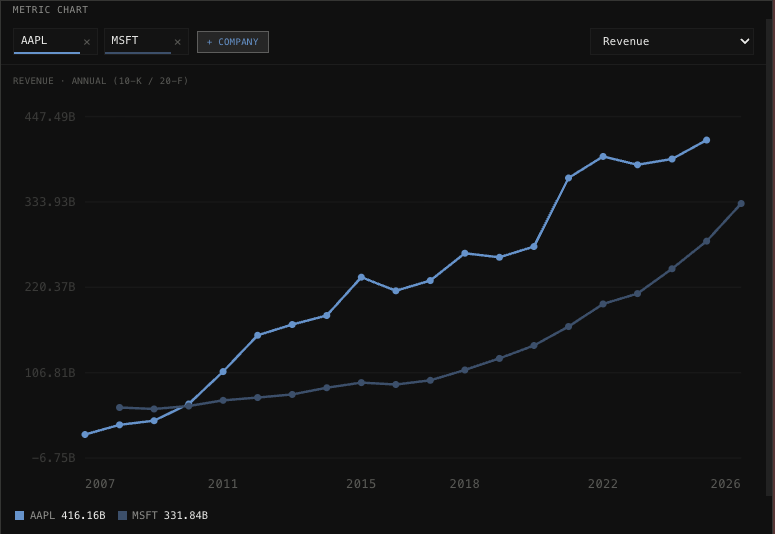Click the MSFT 2022 data point
775x534 pixels.
click(603, 304)
